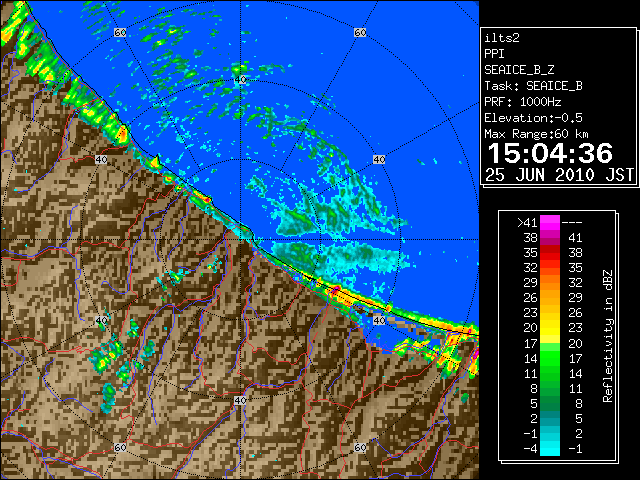Click the "ilts2" radar site label
This screenshot has height=480, width=640.
(x=502, y=38)
